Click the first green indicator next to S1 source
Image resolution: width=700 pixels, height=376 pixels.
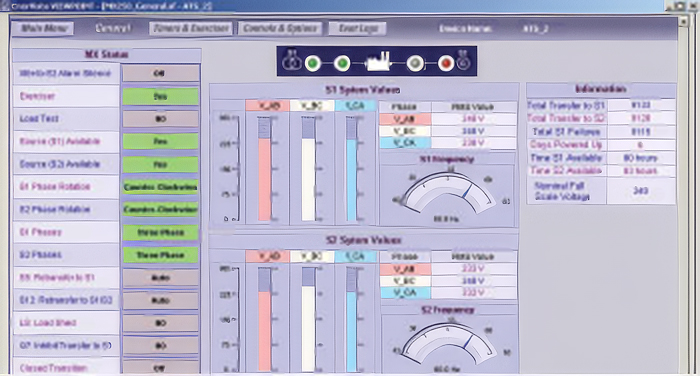313,63
